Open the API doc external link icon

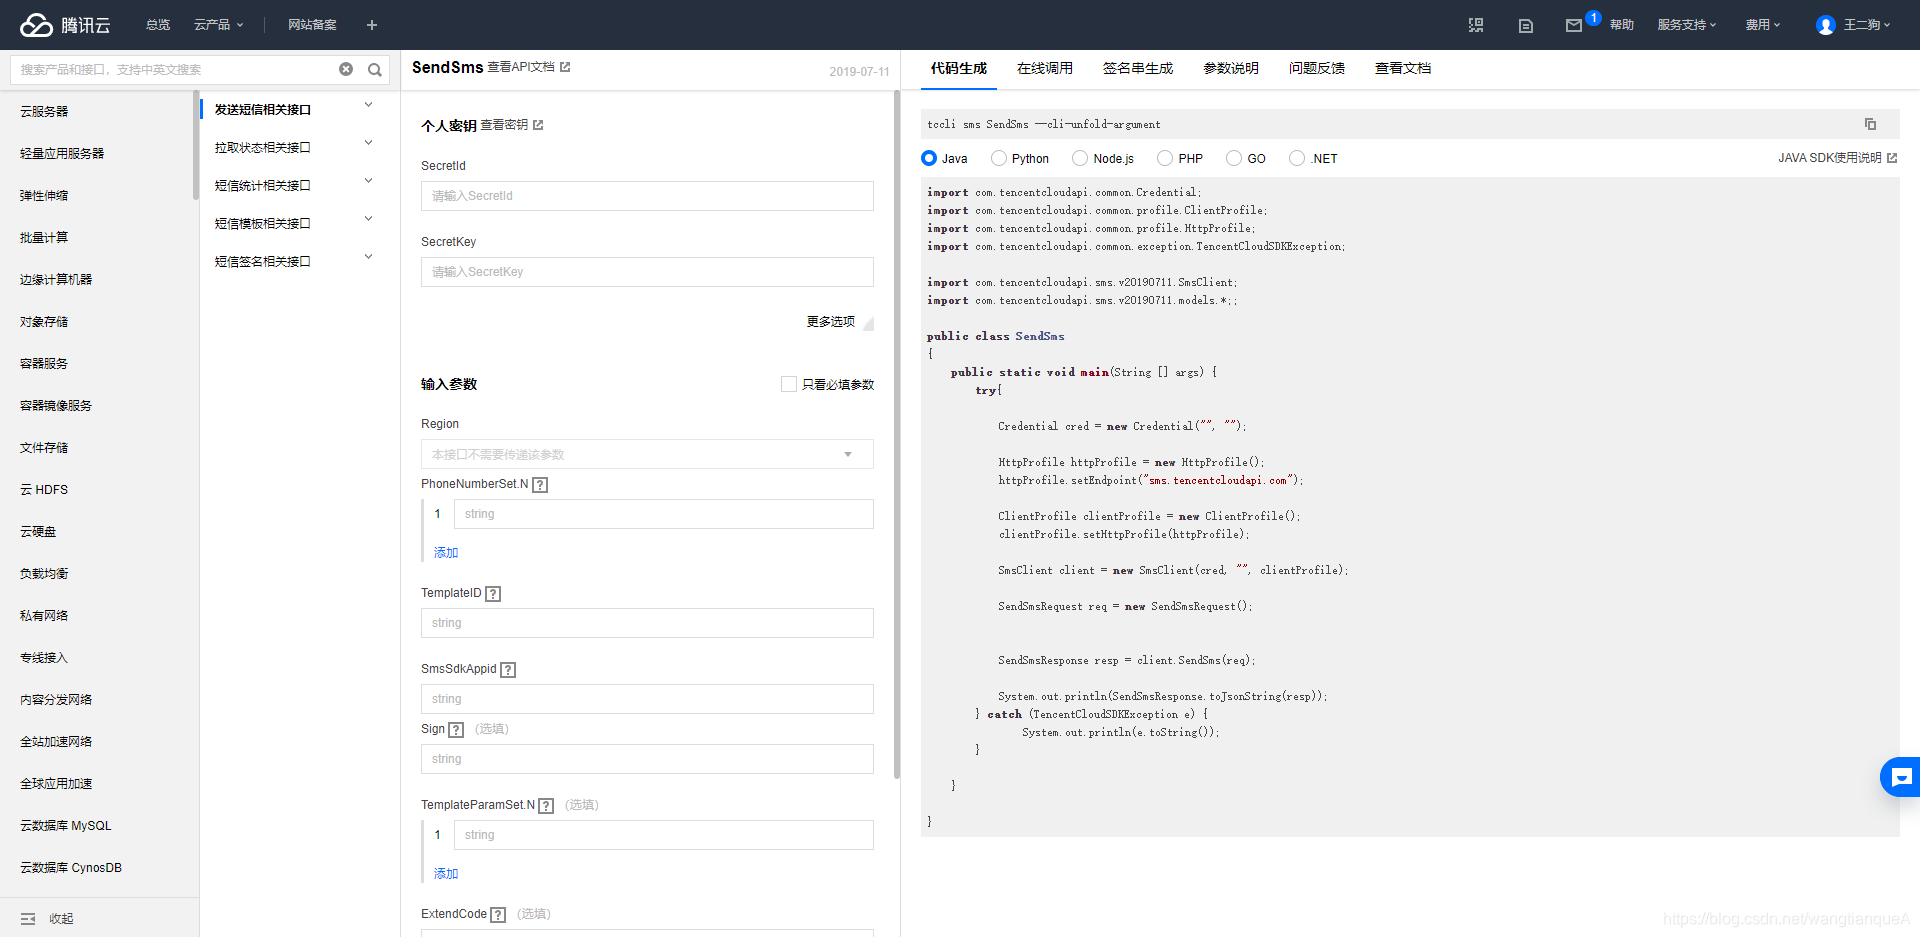(x=565, y=67)
